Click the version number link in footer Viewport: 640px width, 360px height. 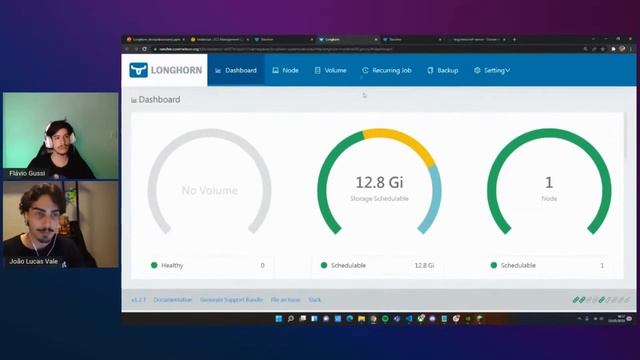(x=138, y=300)
